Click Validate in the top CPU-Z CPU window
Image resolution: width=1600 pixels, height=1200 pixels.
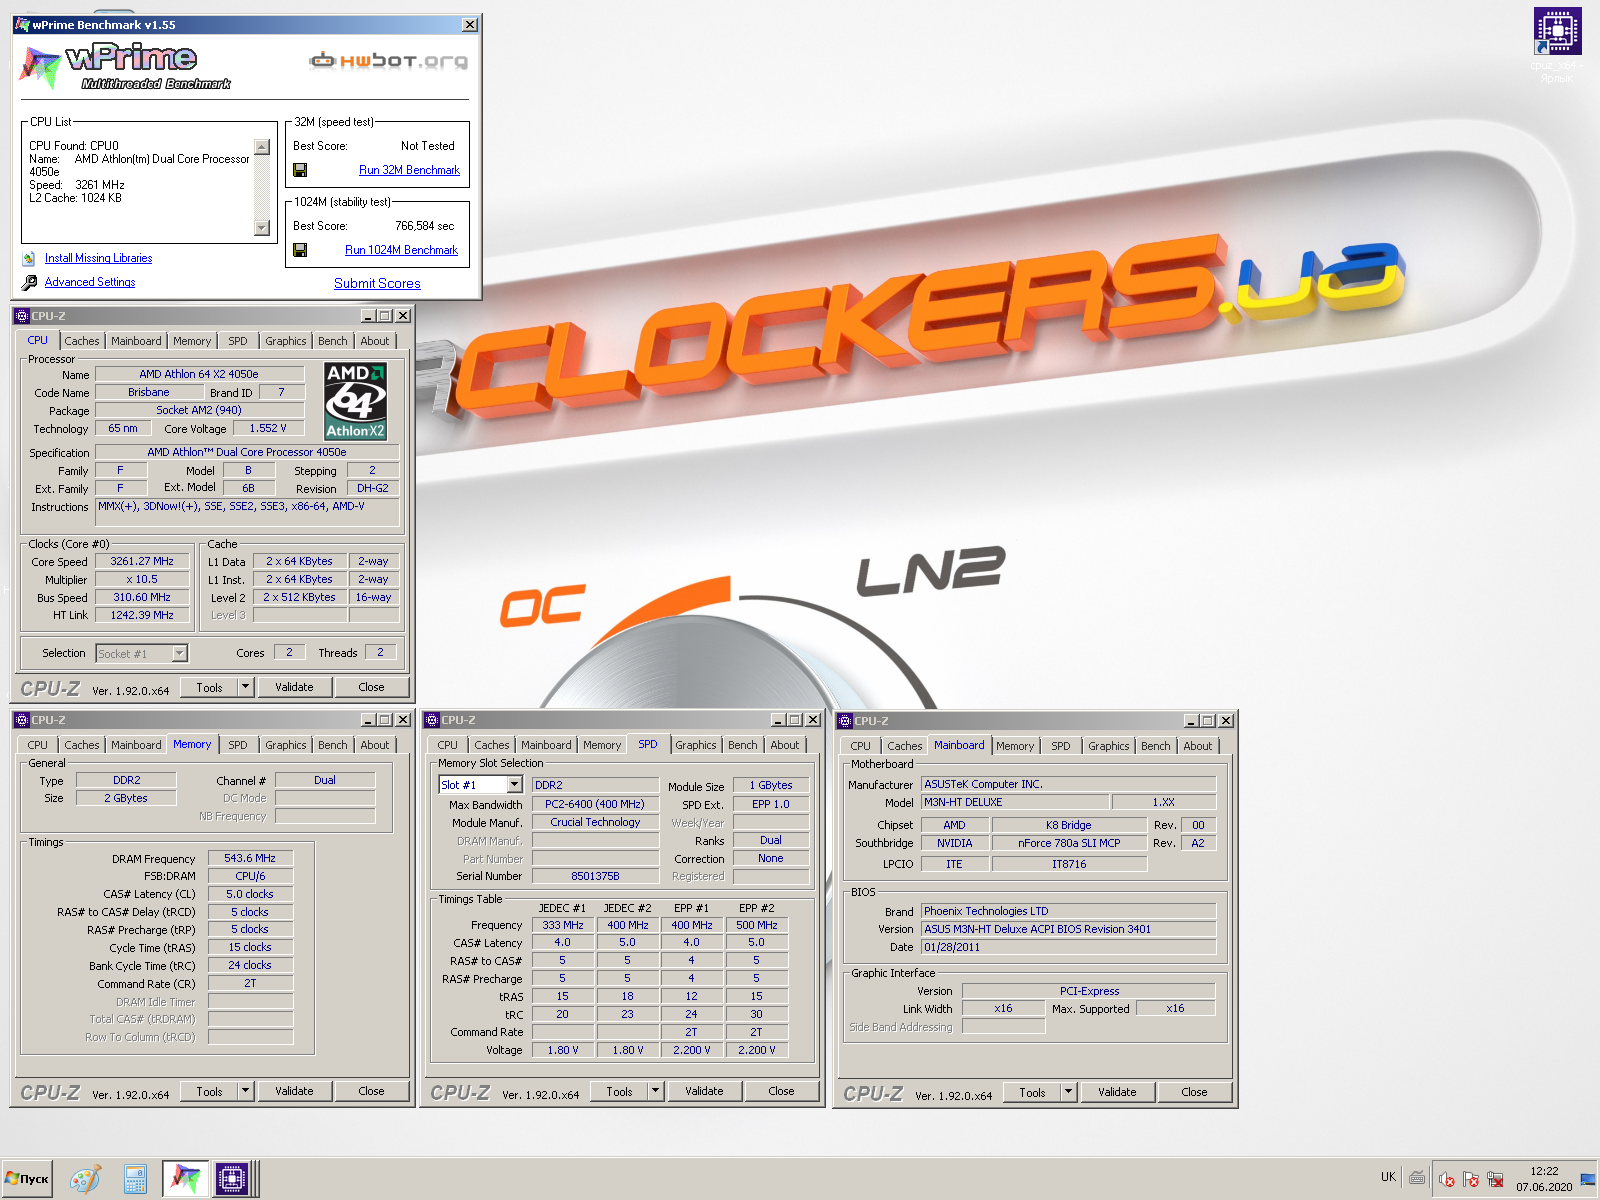[x=294, y=687]
